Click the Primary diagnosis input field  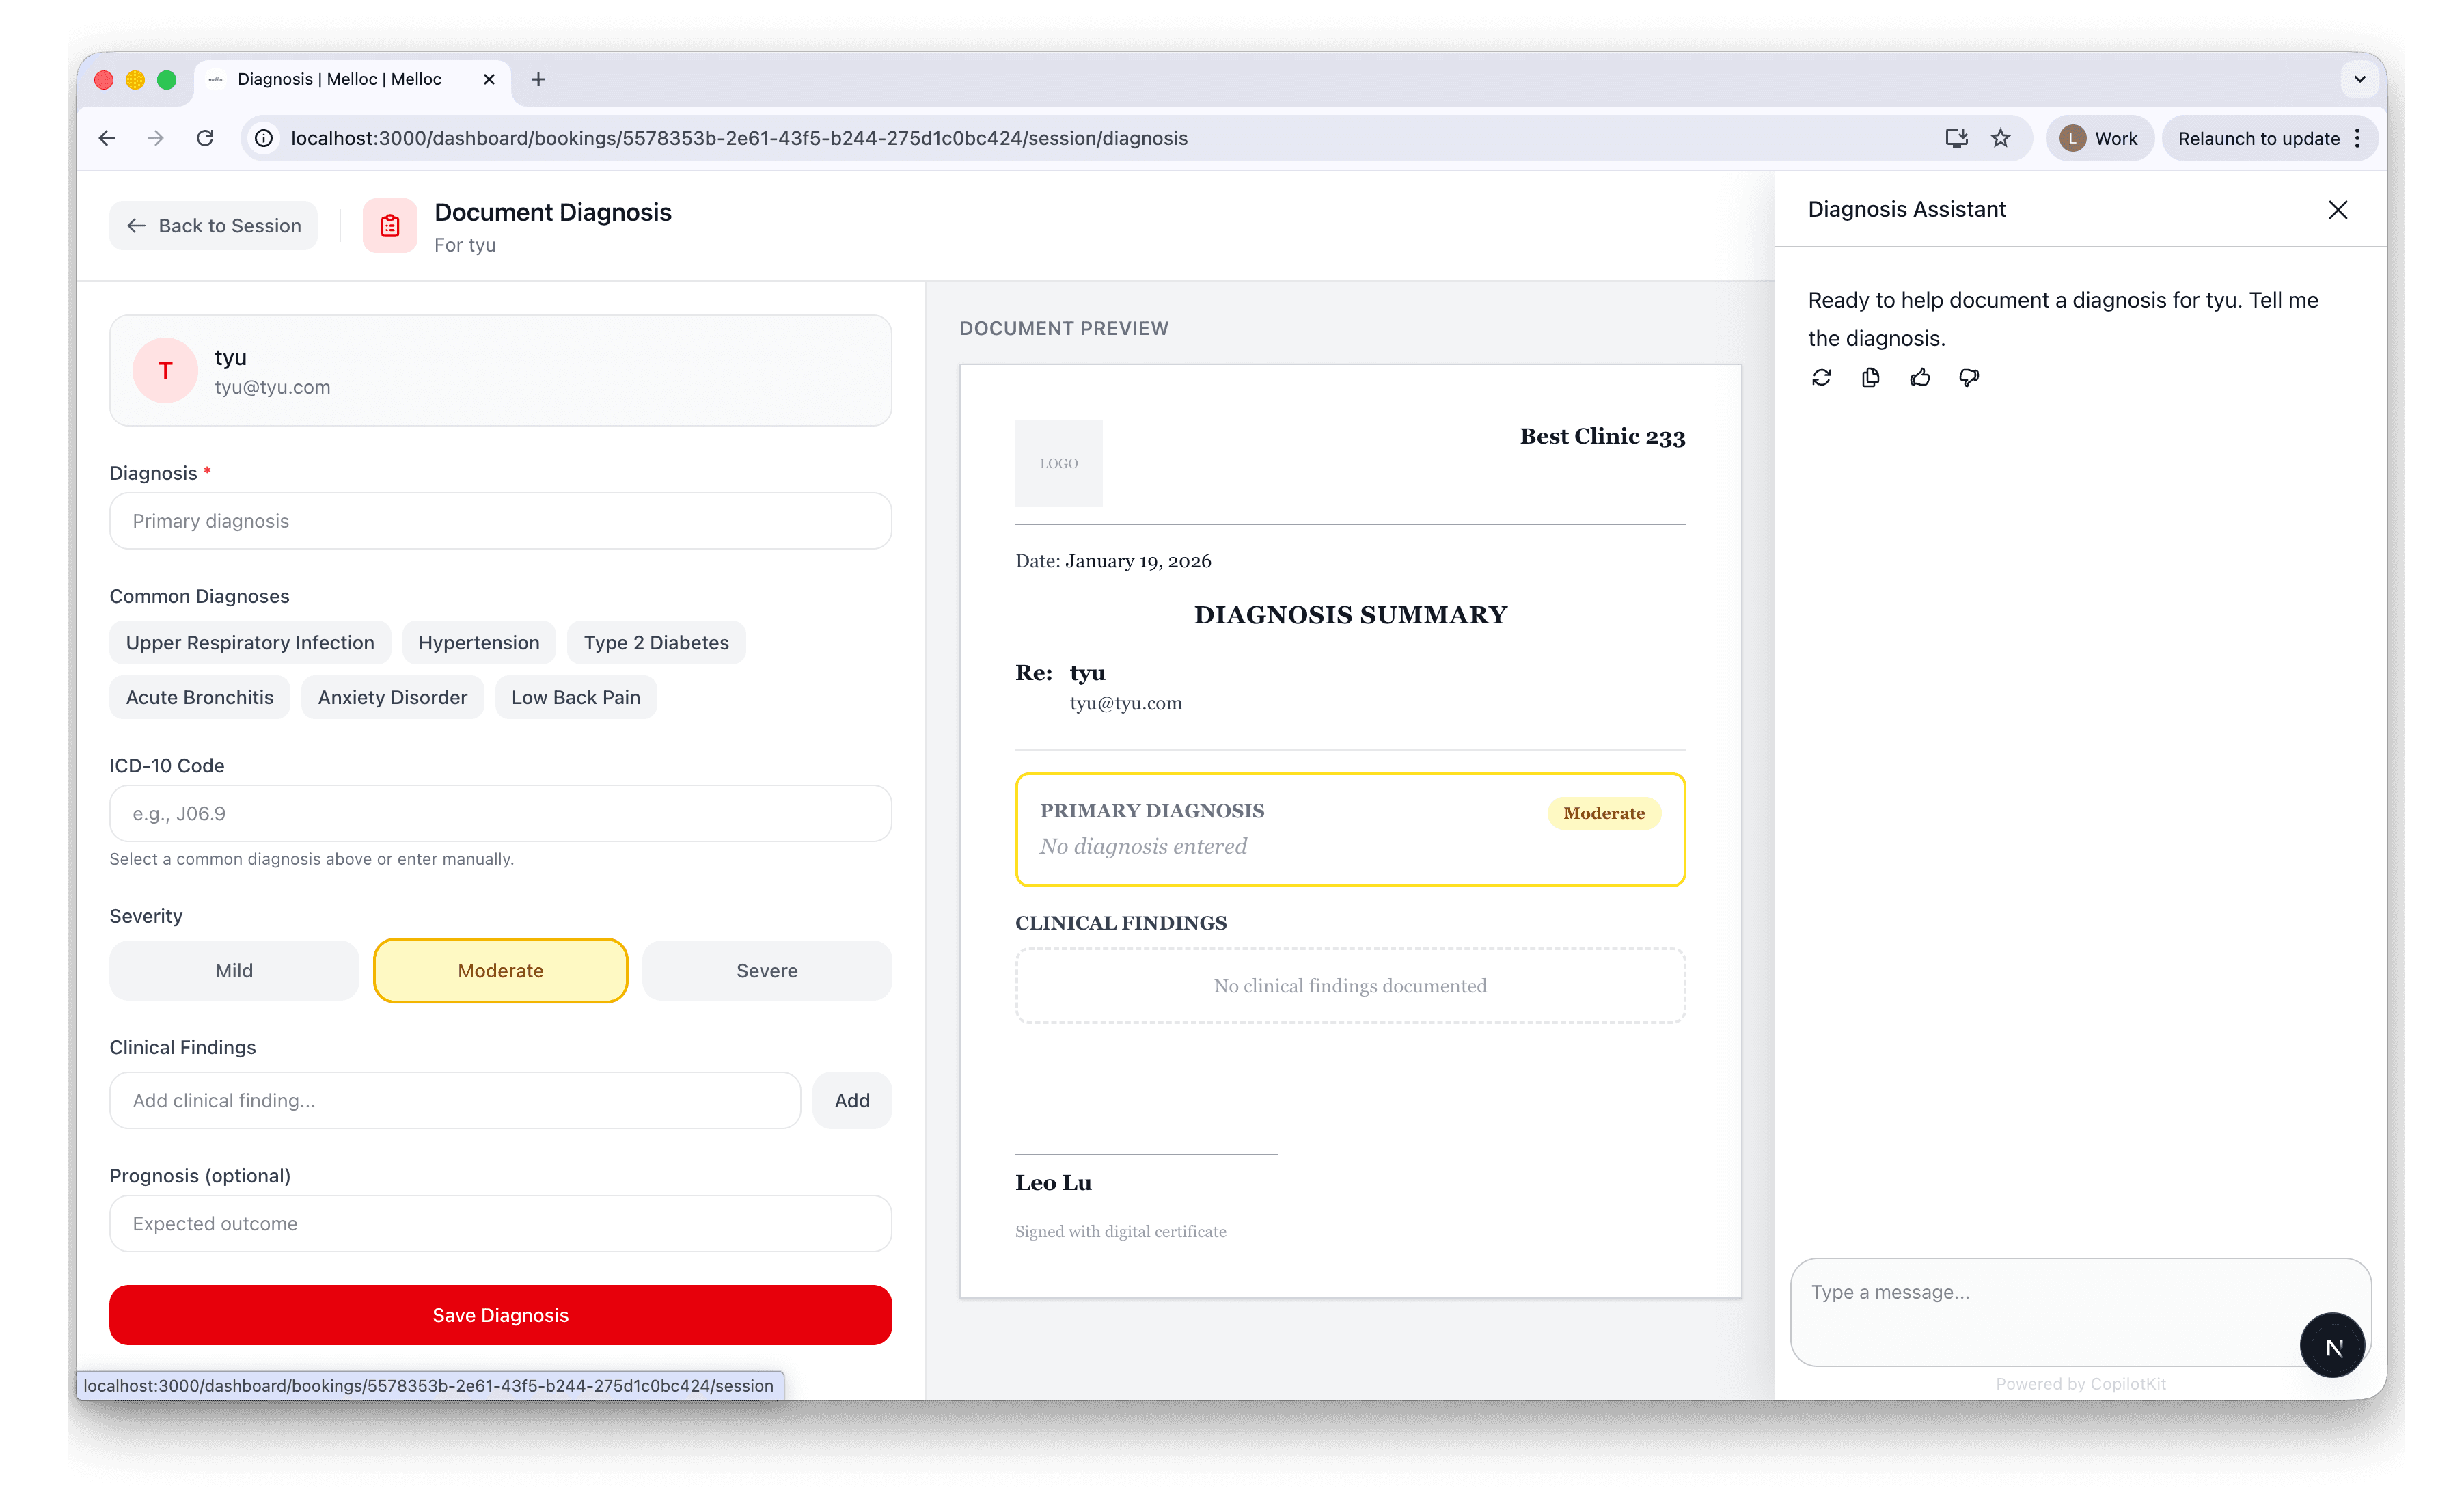(500, 521)
